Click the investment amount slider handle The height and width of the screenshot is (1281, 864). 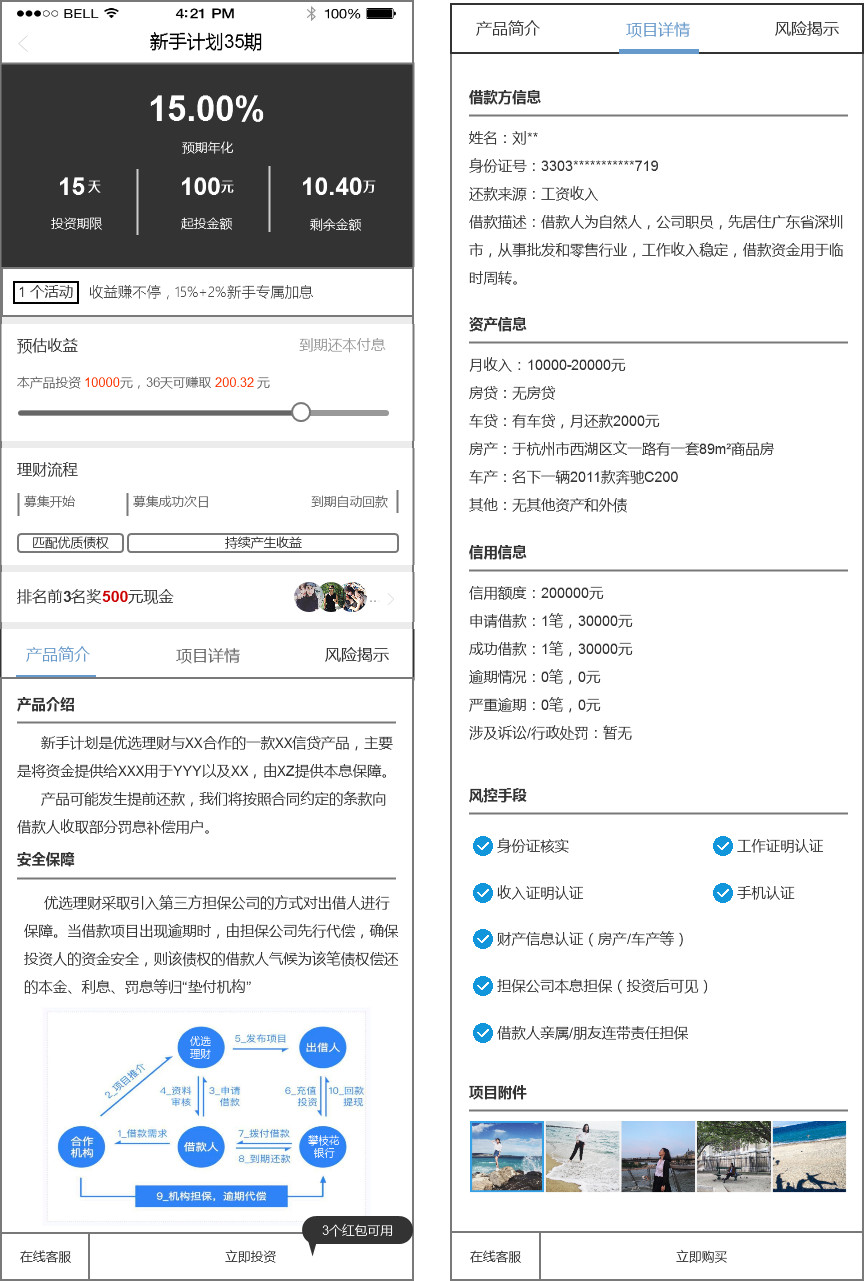(x=301, y=412)
